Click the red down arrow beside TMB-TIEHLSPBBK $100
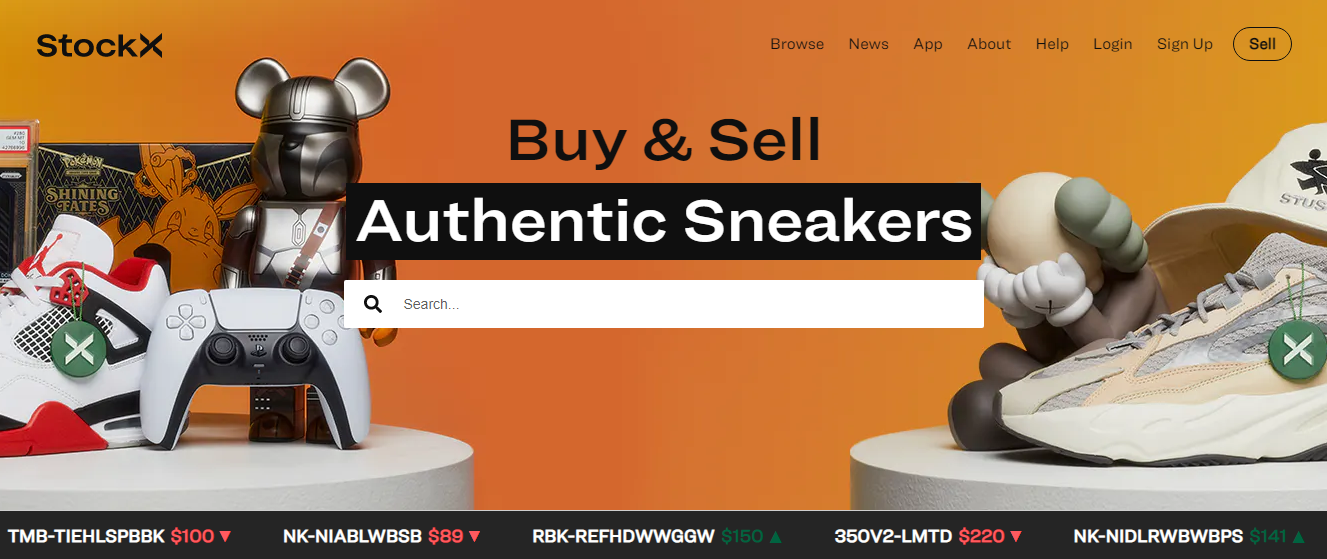The height and width of the screenshot is (559, 1327). [225, 537]
